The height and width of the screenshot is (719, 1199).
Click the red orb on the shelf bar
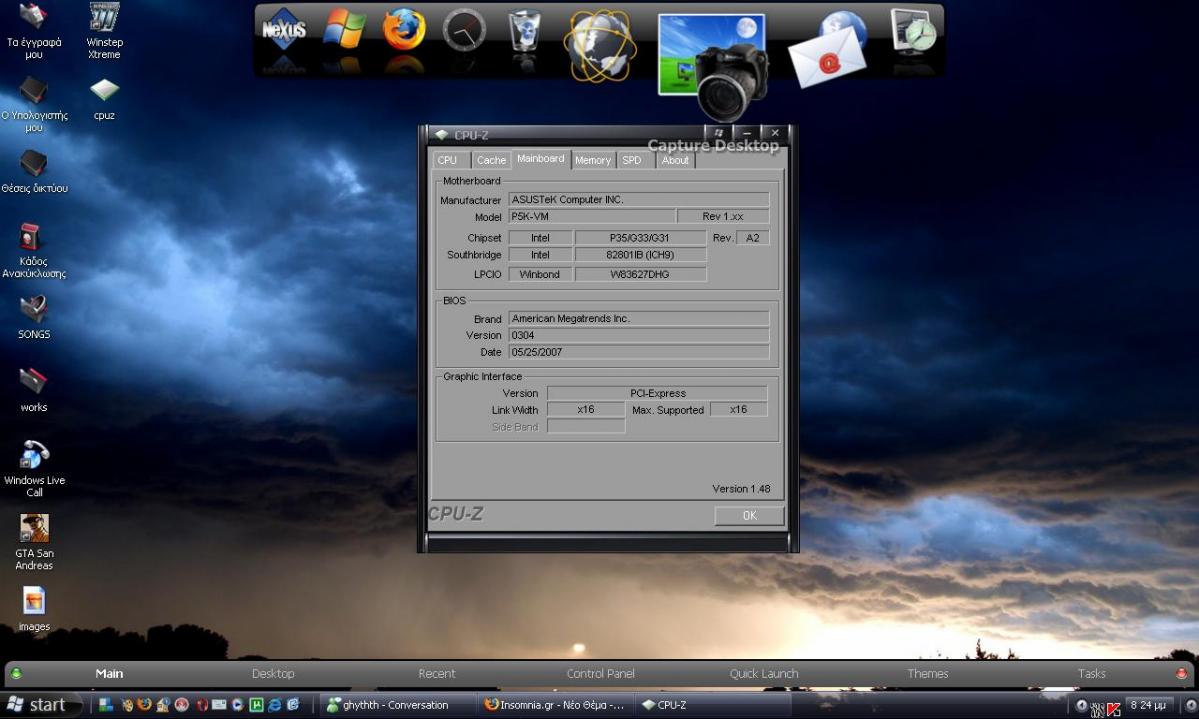tap(1181, 673)
